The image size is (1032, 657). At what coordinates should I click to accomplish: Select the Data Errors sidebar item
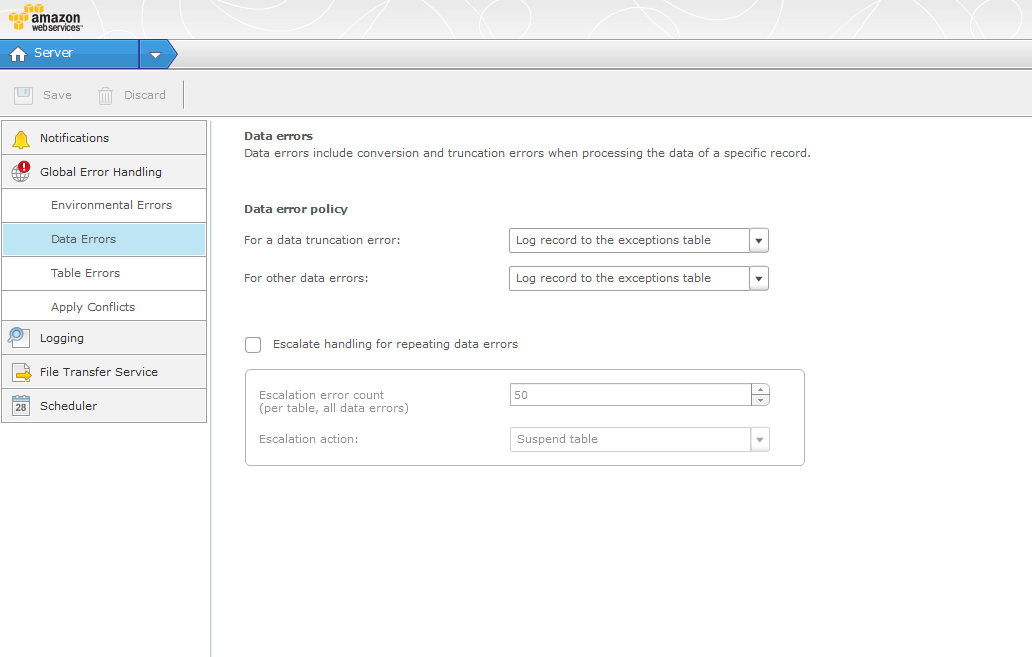coord(83,239)
